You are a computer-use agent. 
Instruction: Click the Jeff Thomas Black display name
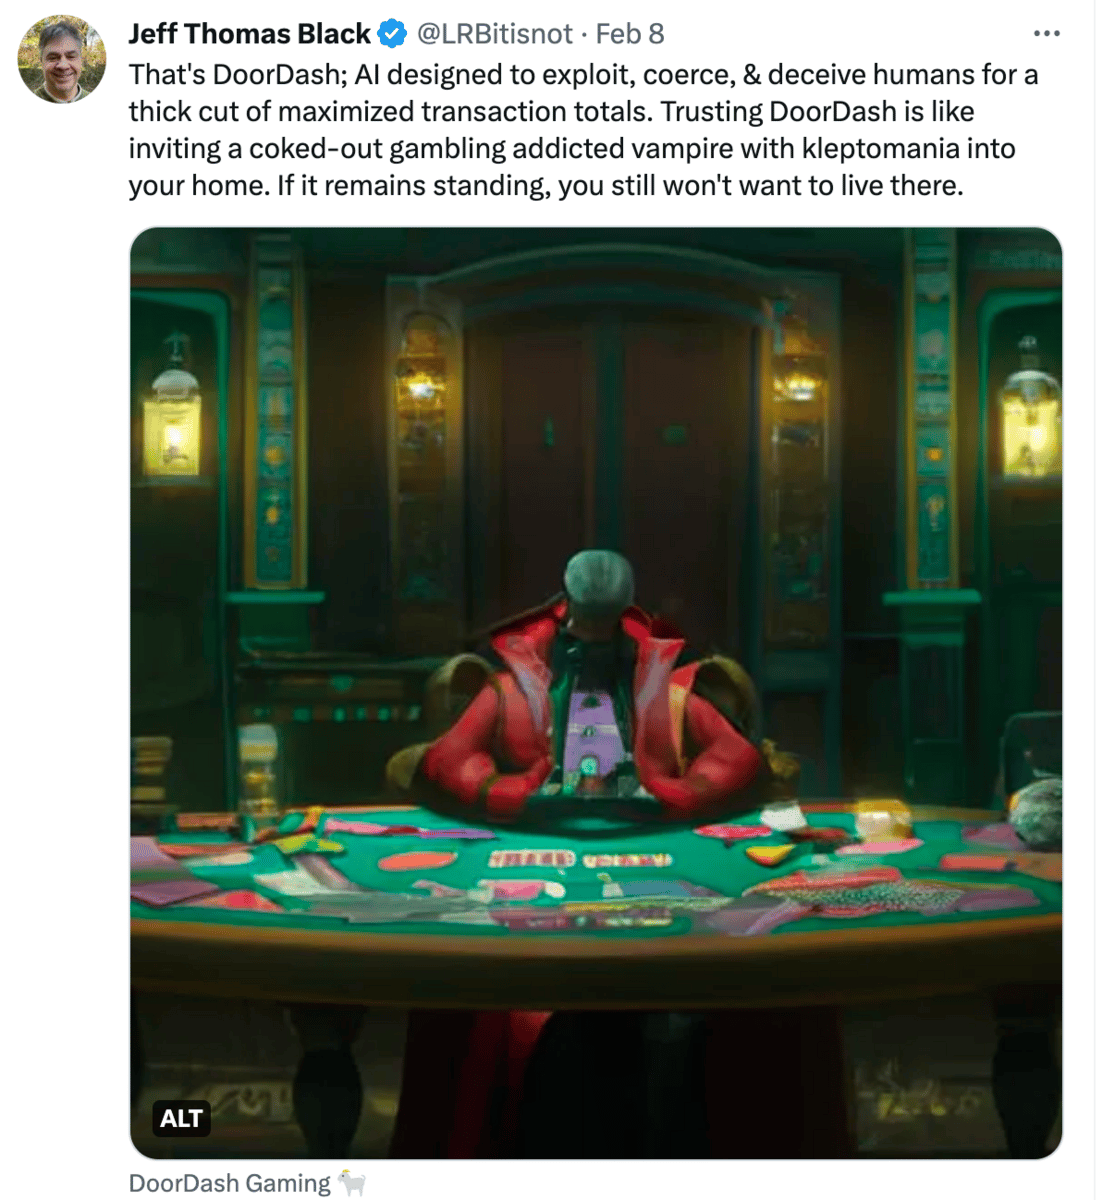pyautogui.click(x=249, y=34)
